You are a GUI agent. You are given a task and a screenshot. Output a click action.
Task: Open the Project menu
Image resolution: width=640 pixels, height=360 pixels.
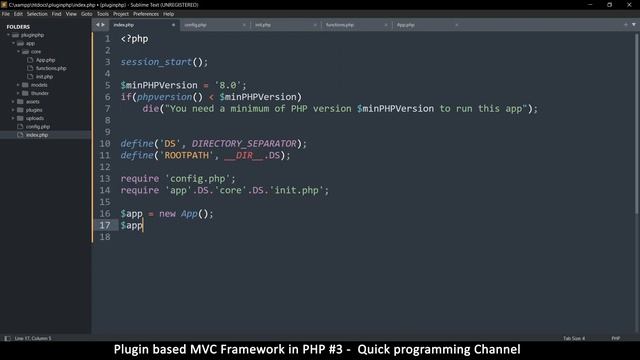[121, 14]
